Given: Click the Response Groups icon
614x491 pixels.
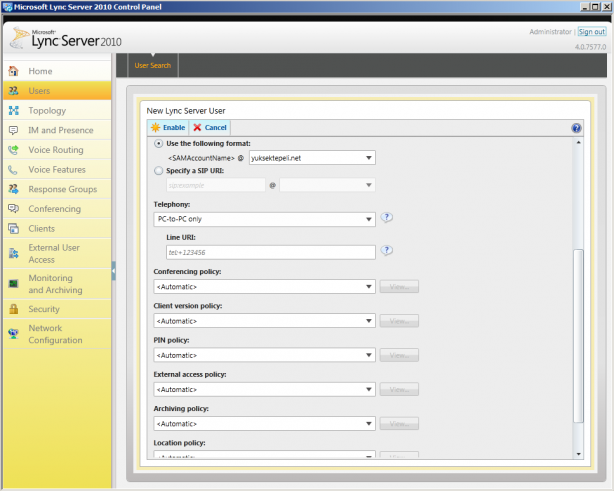Looking at the screenshot, I should coord(13,189).
